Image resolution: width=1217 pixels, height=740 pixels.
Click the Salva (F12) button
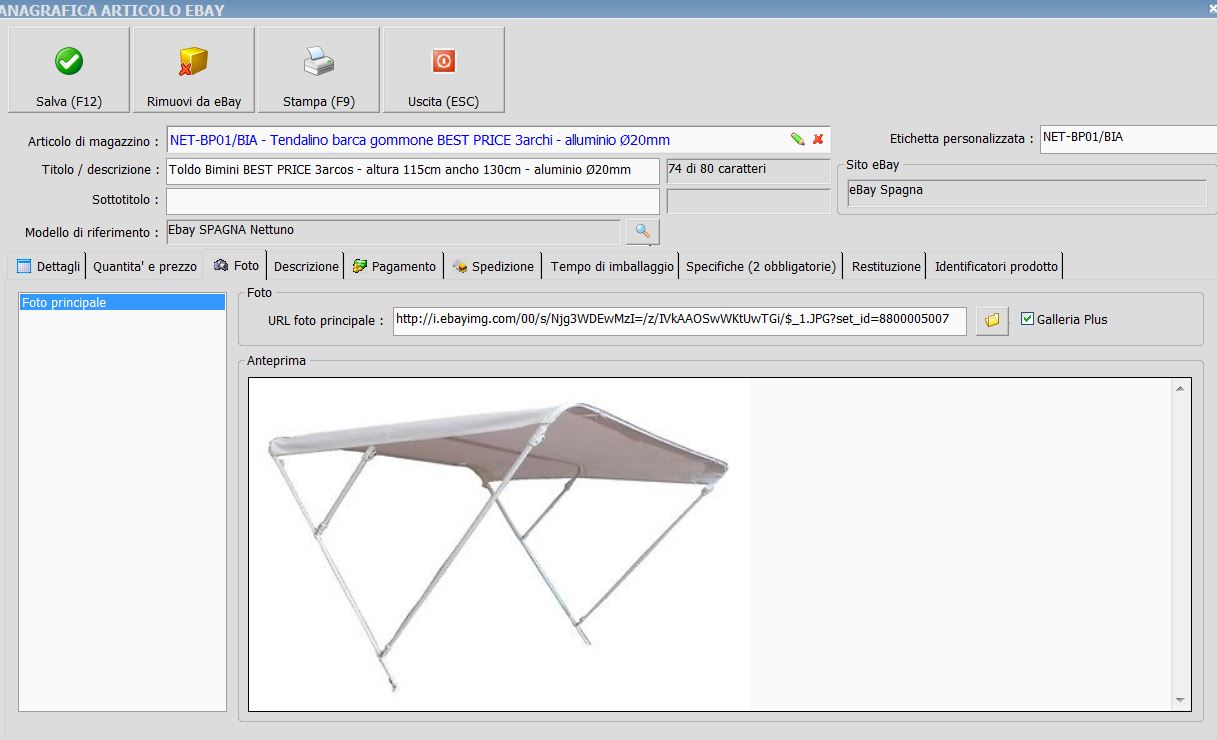pyautogui.click(x=69, y=70)
